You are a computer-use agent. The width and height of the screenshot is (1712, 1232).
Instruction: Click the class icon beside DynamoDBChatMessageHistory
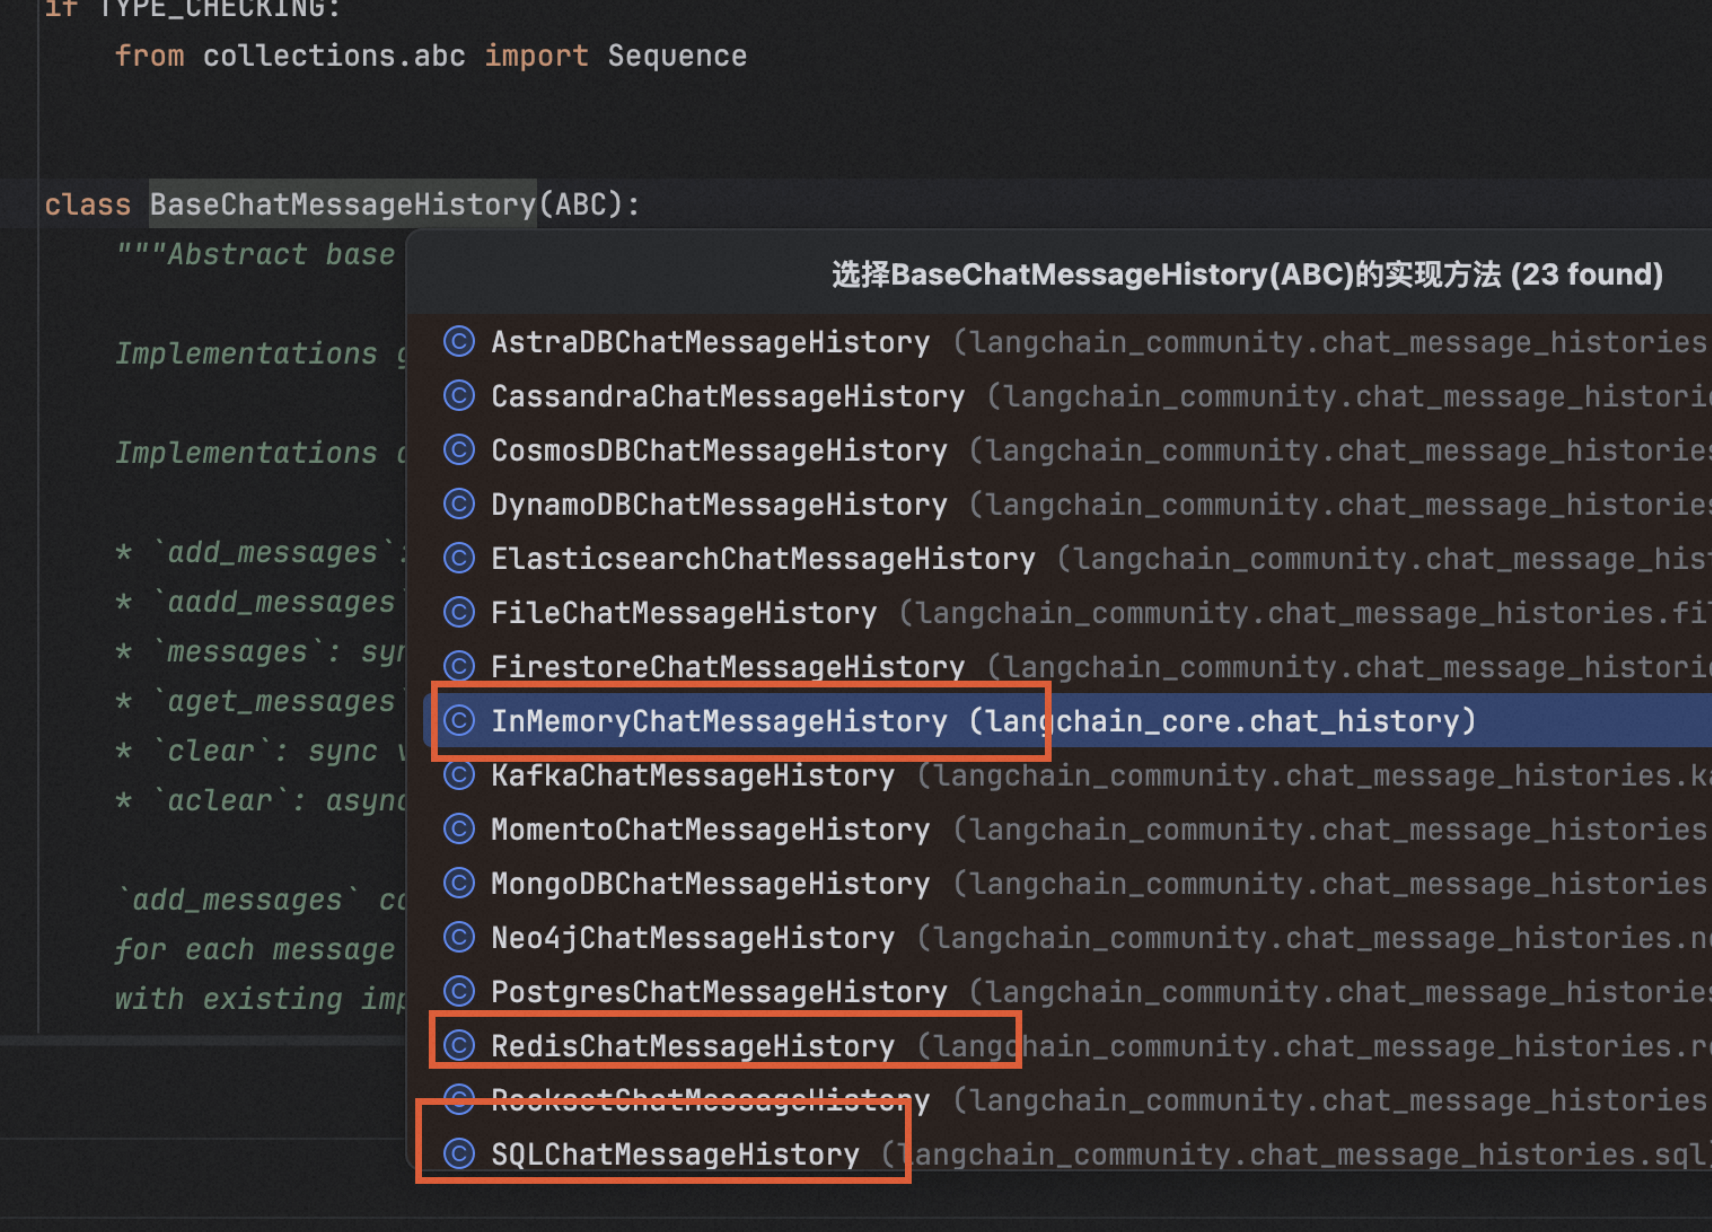459,504
